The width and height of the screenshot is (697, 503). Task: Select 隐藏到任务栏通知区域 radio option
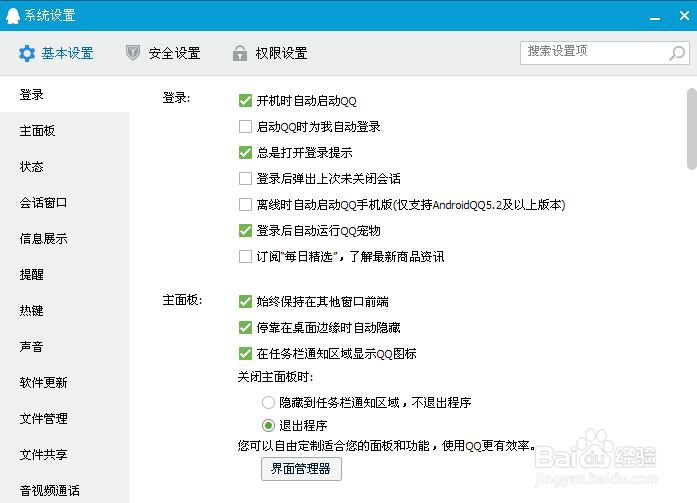268,403
